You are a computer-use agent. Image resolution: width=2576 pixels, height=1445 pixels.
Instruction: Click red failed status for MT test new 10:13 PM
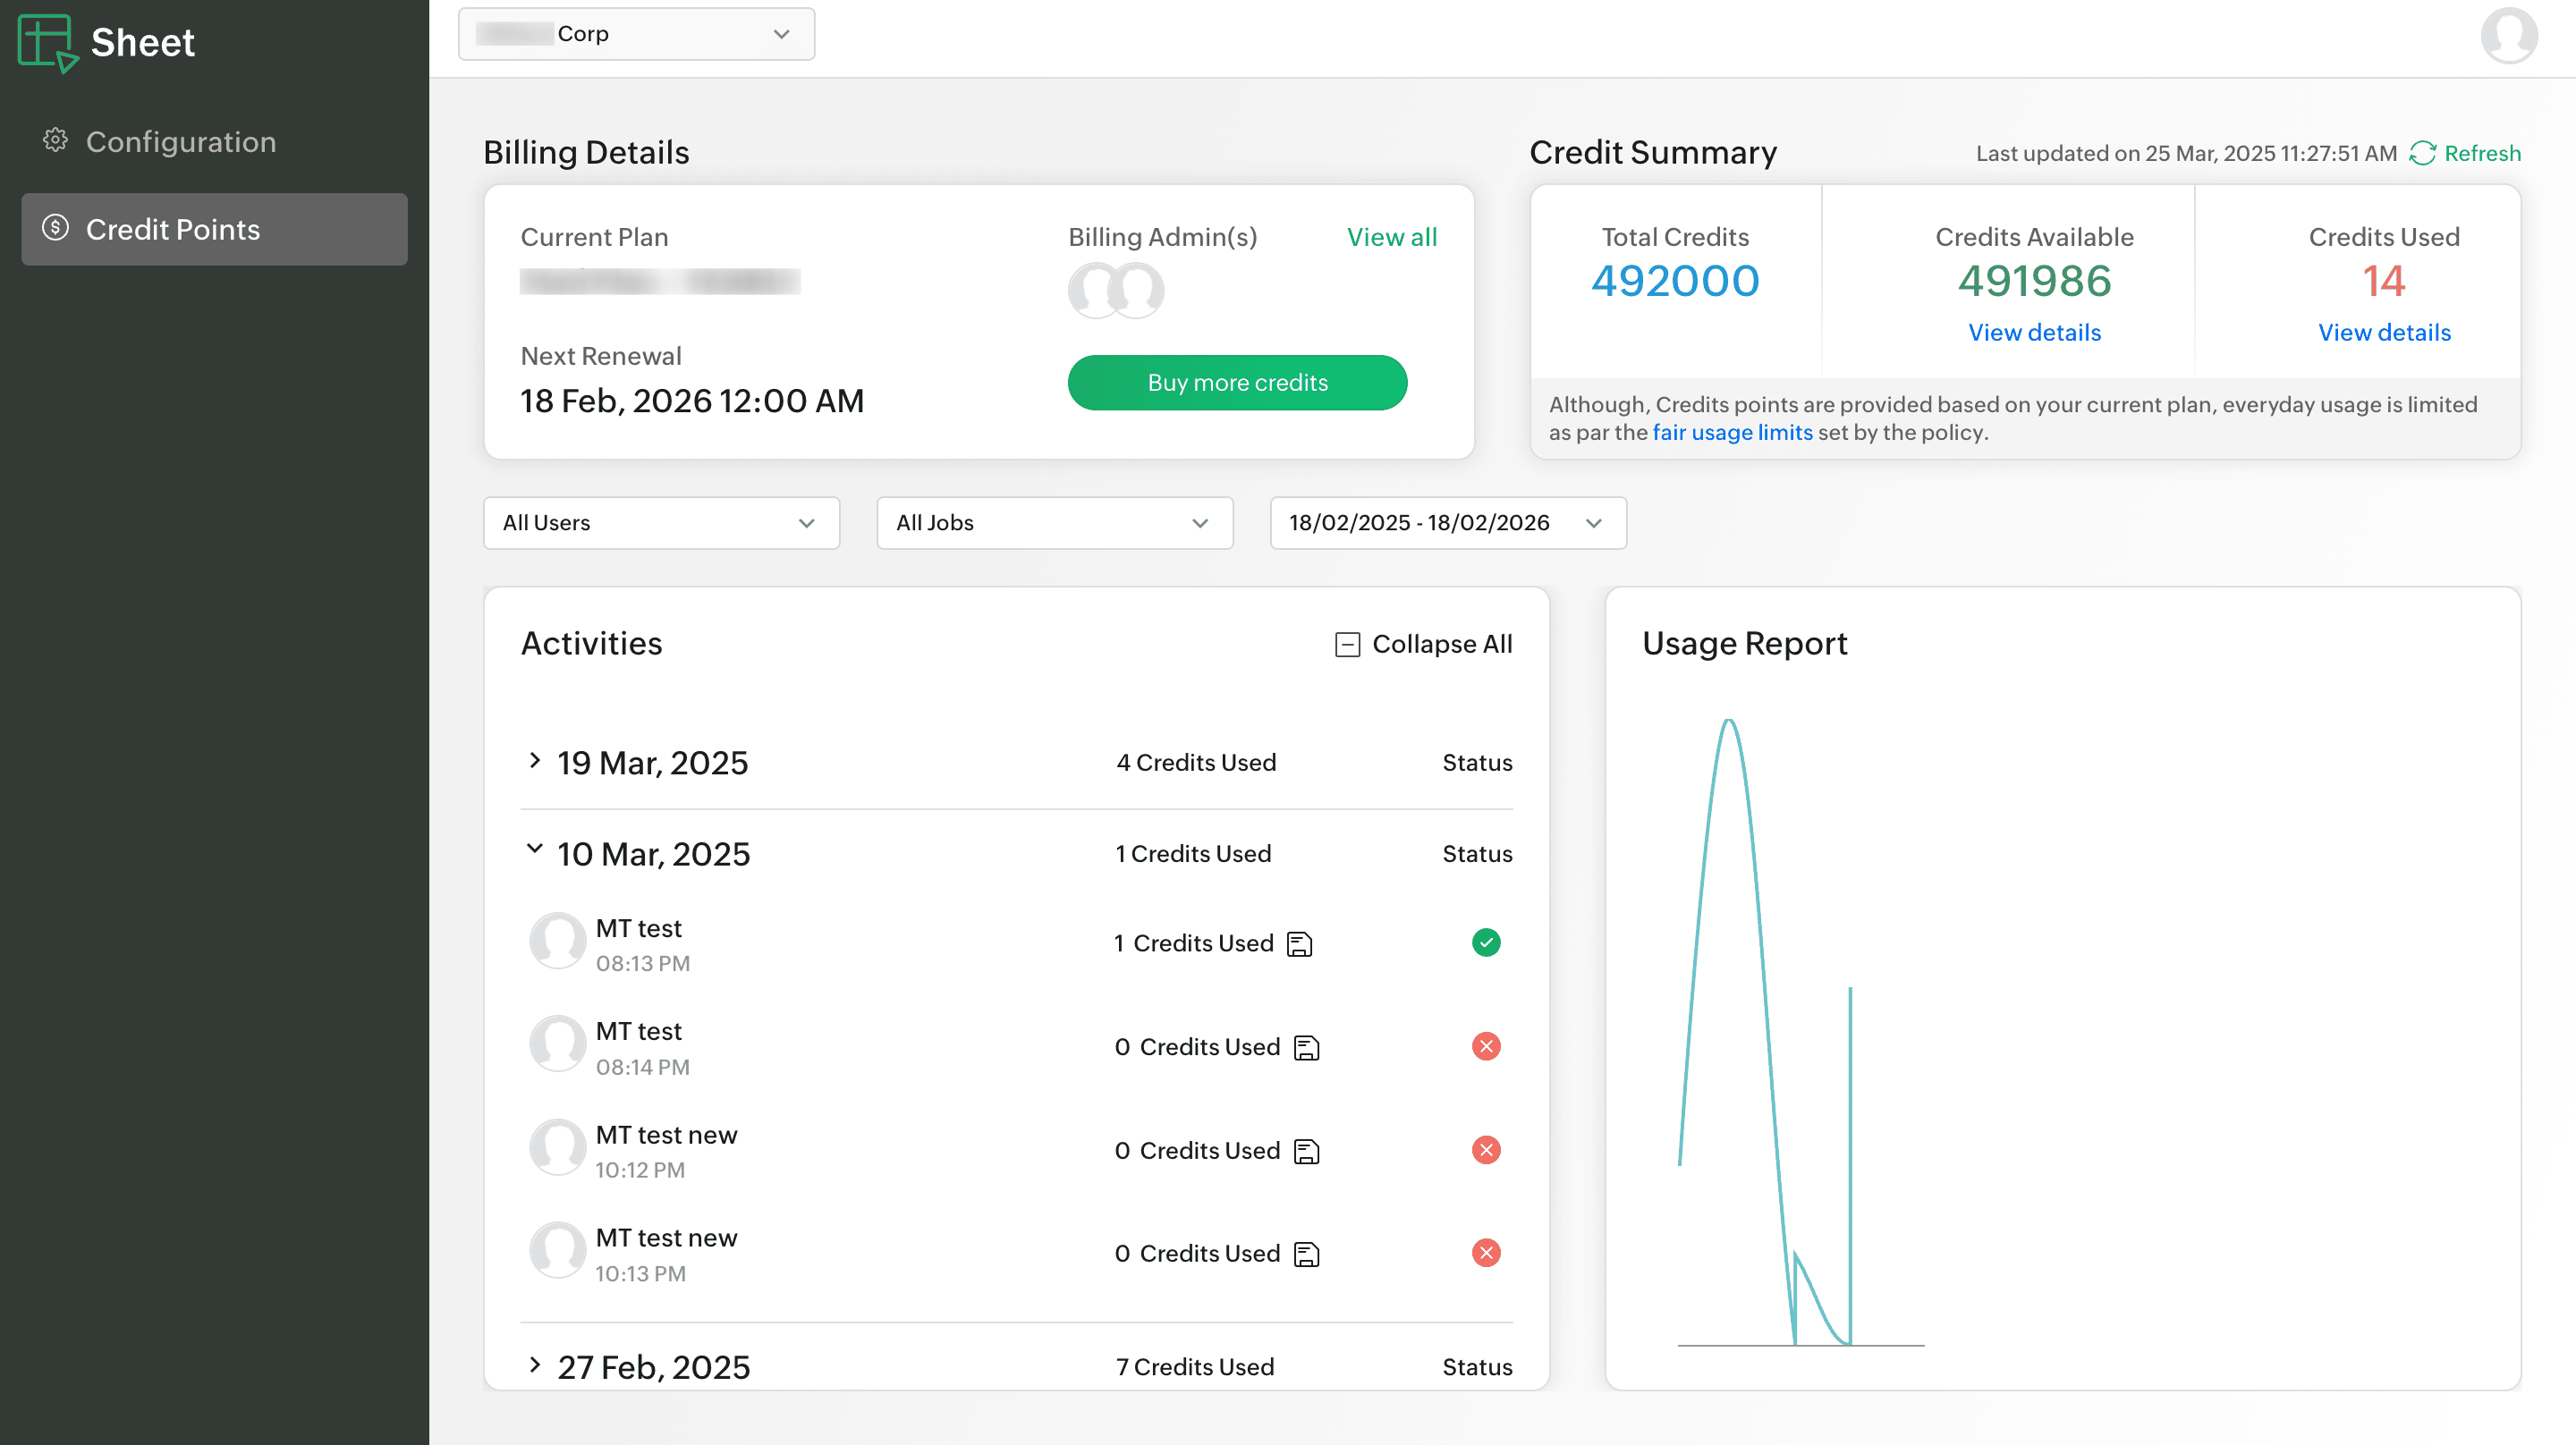click(x=1486, y=1253)
